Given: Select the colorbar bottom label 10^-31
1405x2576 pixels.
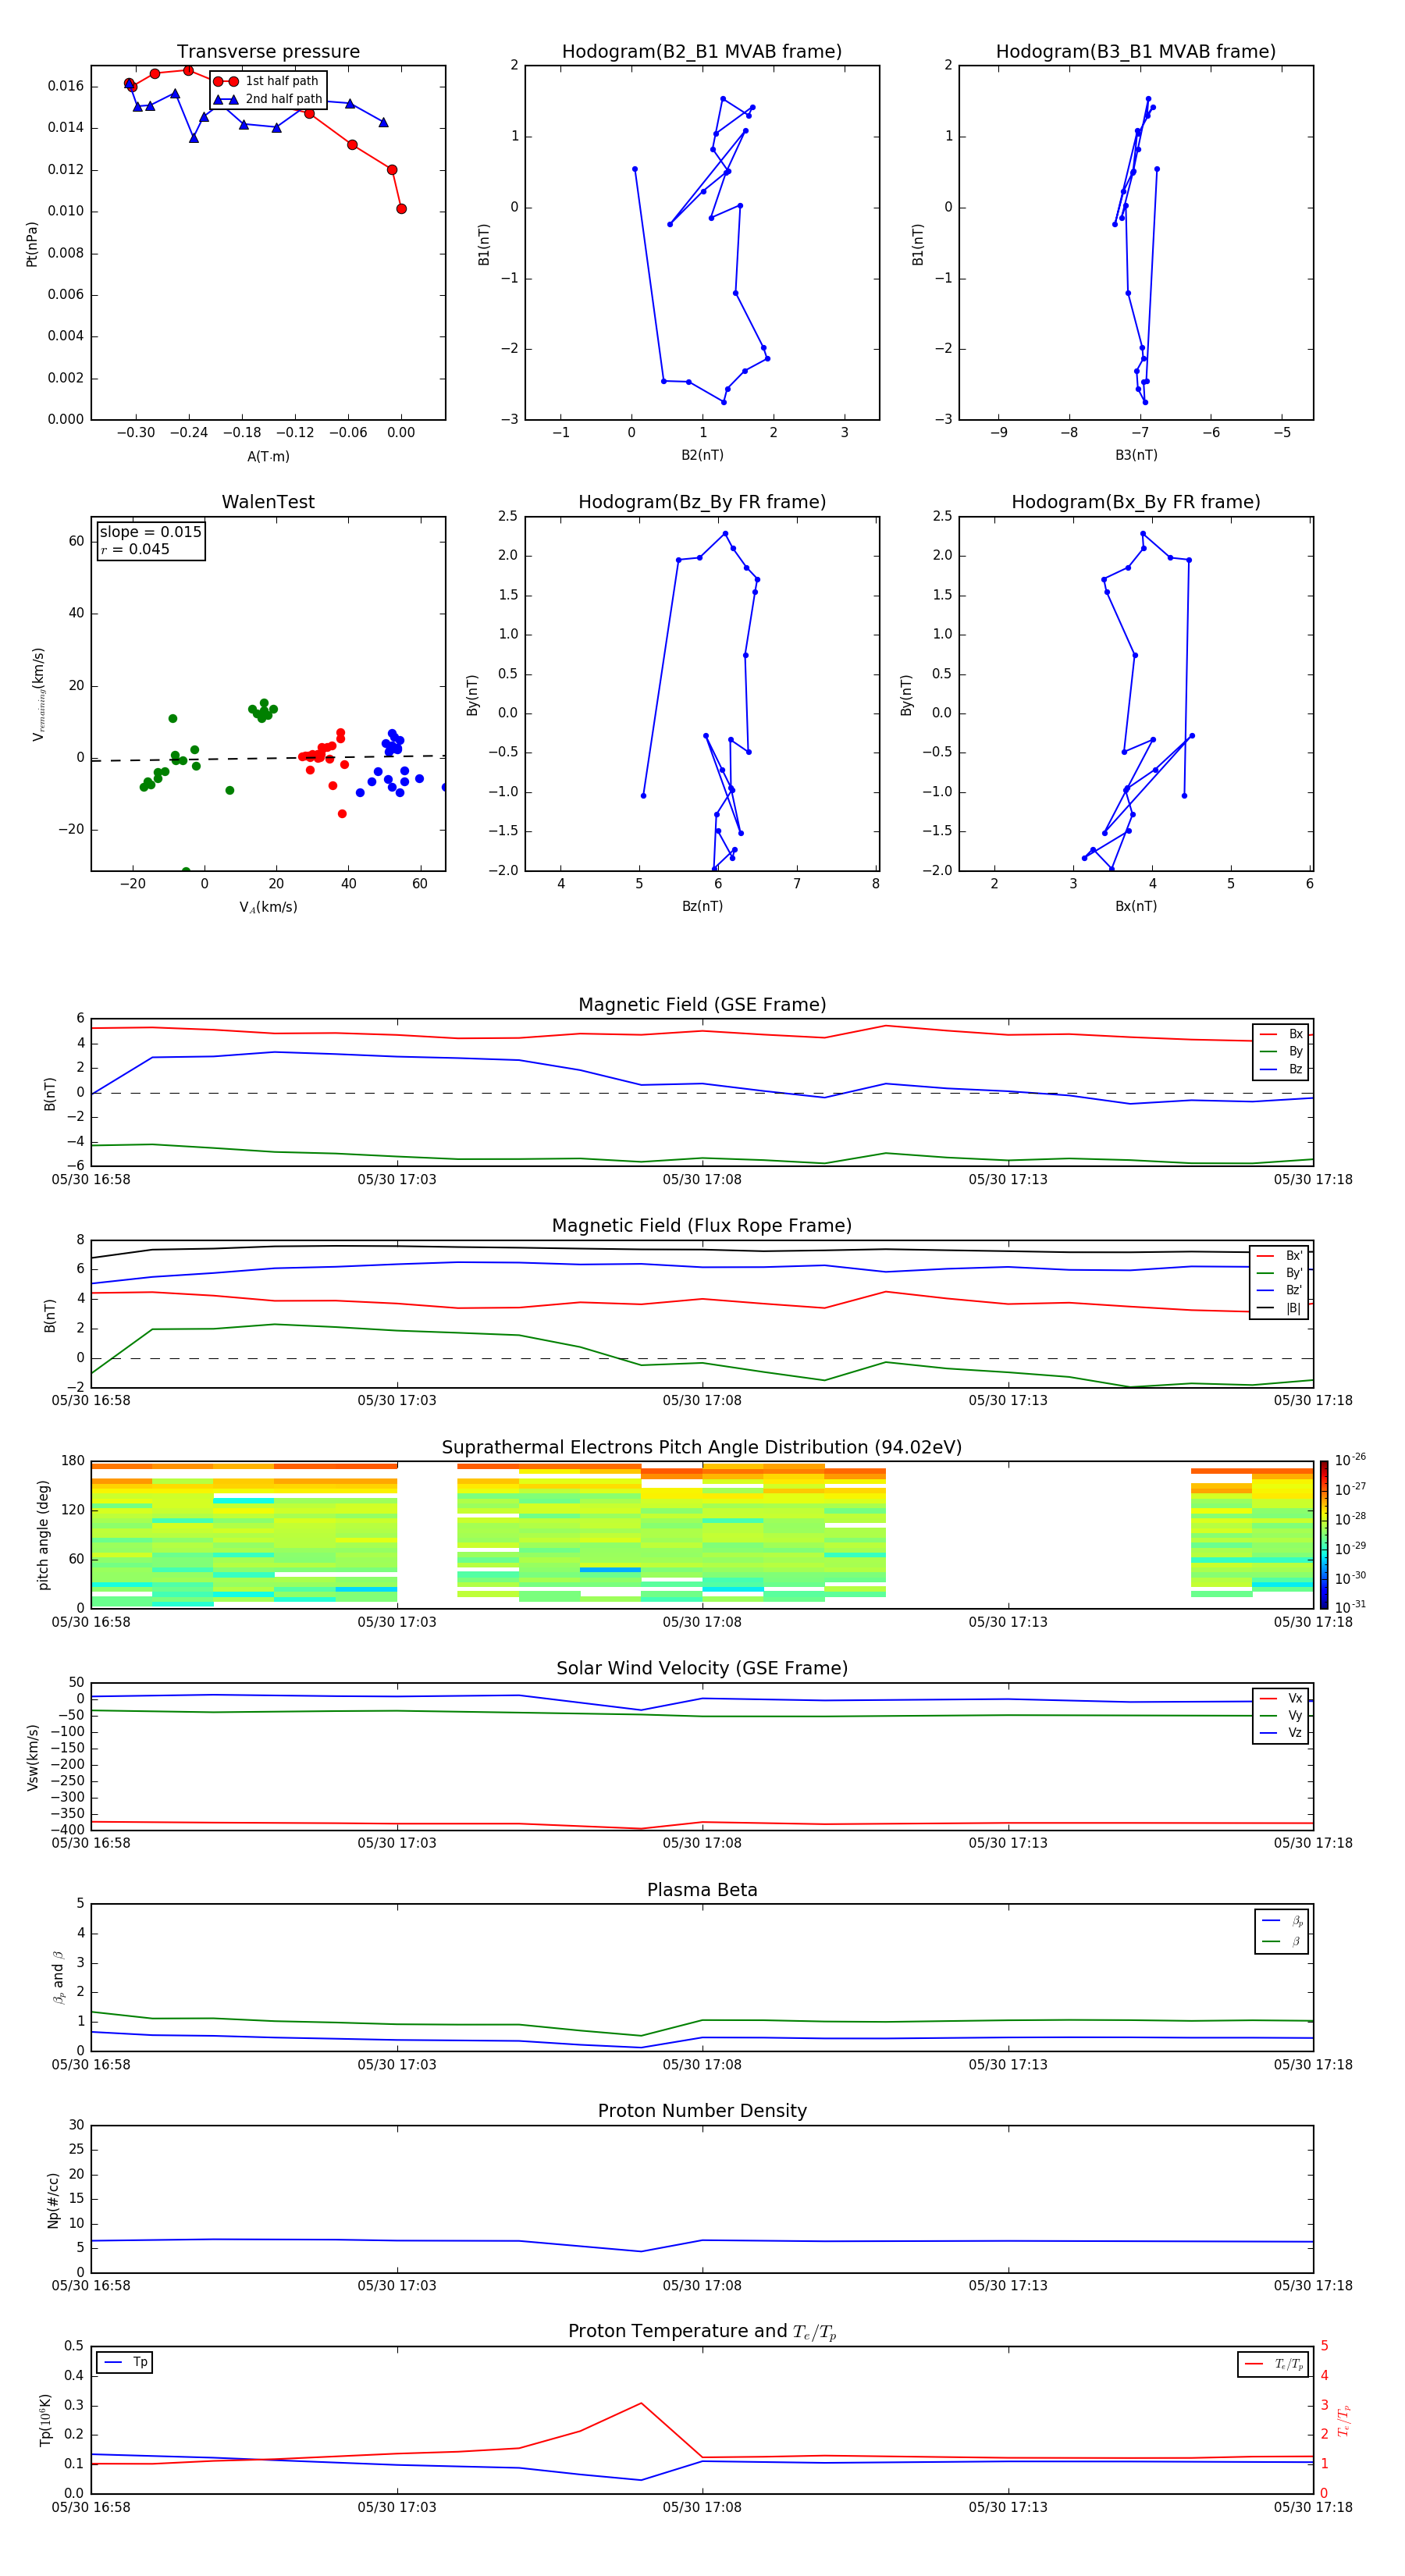Looking at the screenshot, I should point(1350,1607).
